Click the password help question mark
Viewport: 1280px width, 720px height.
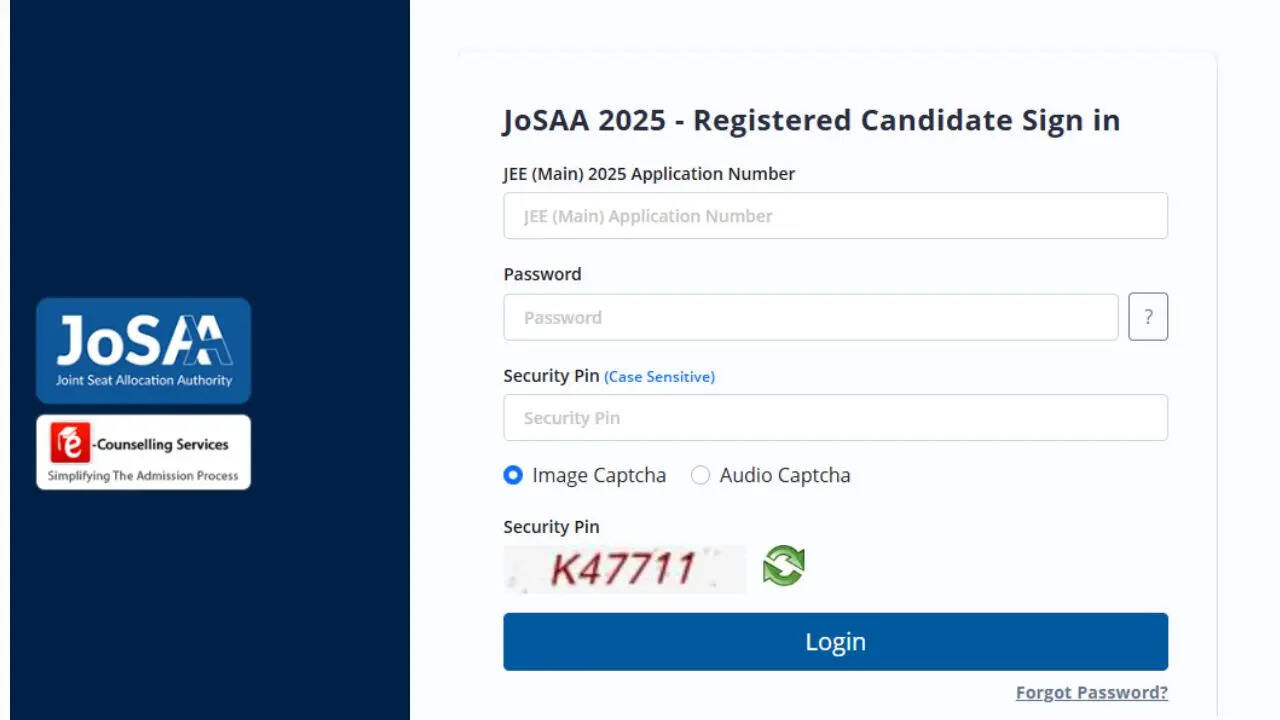click(1148, 317)
